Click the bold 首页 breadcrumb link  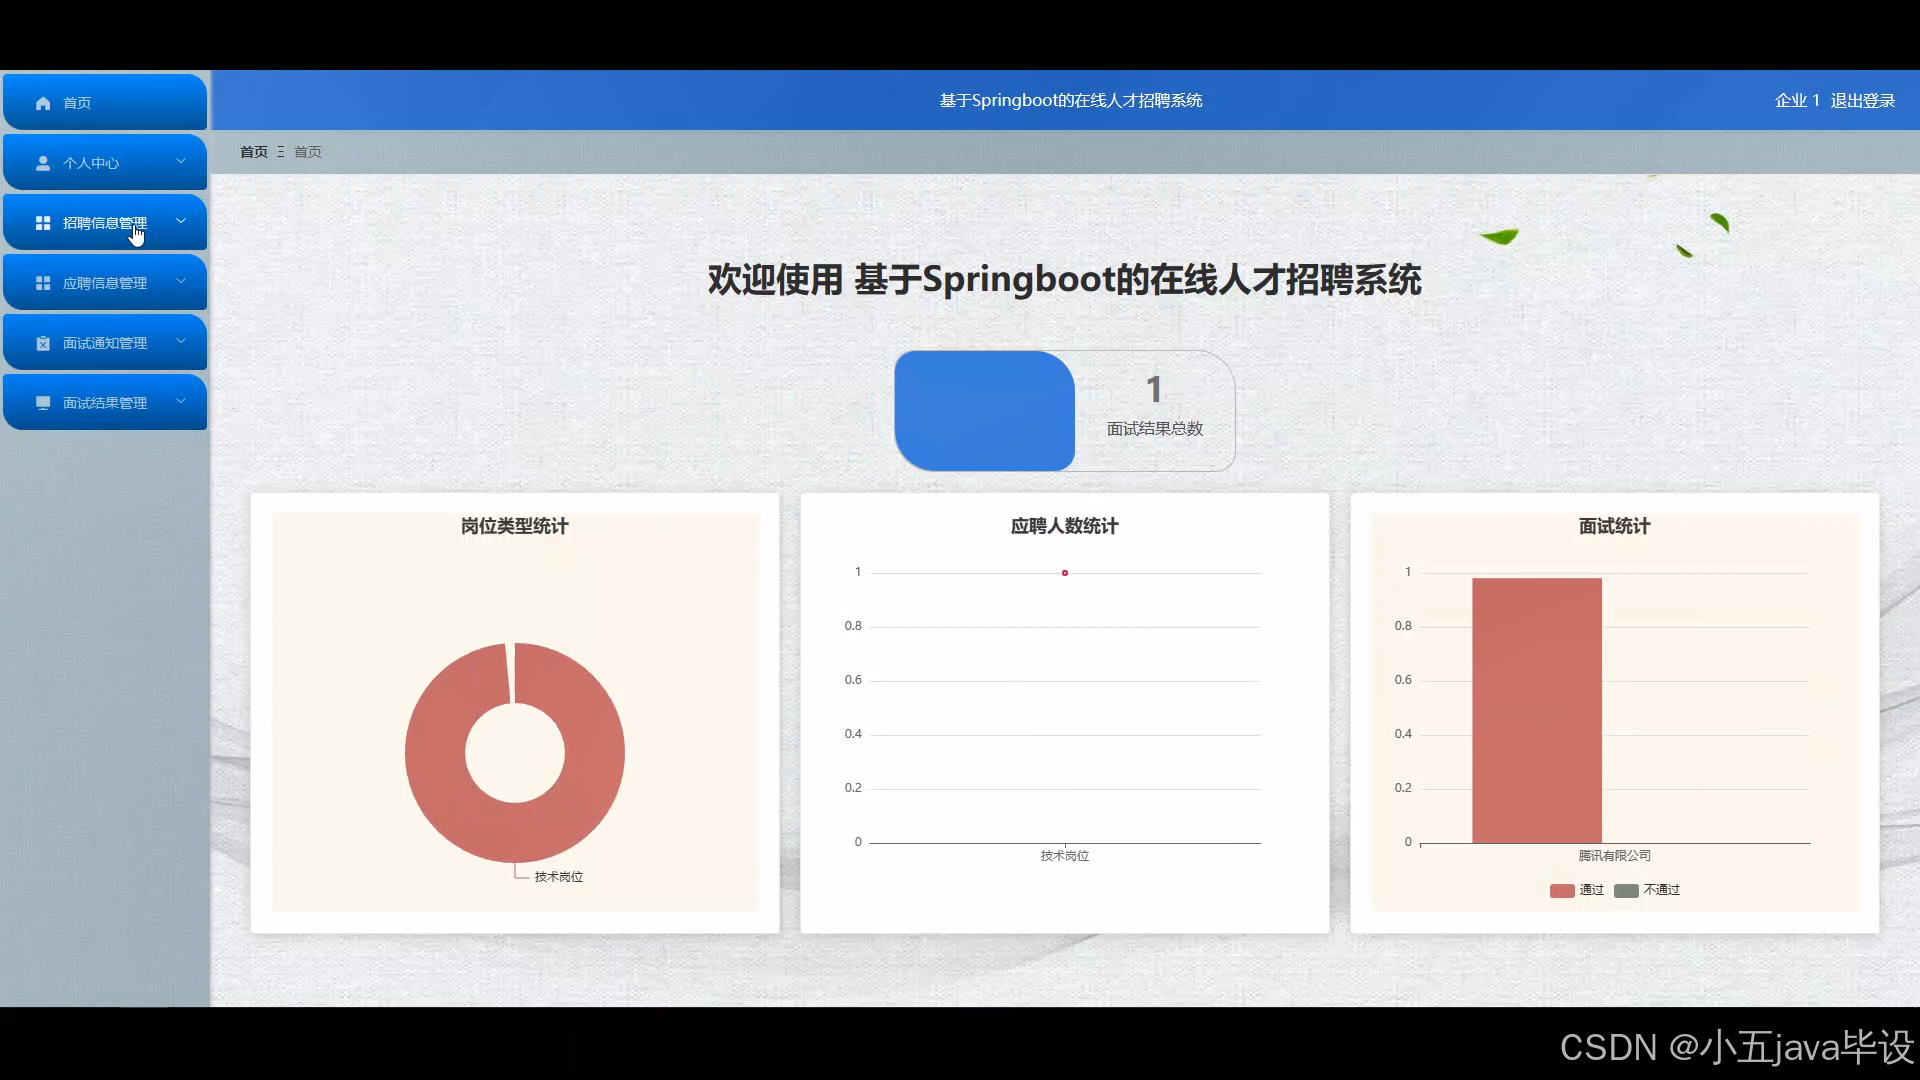pos(254,152)
